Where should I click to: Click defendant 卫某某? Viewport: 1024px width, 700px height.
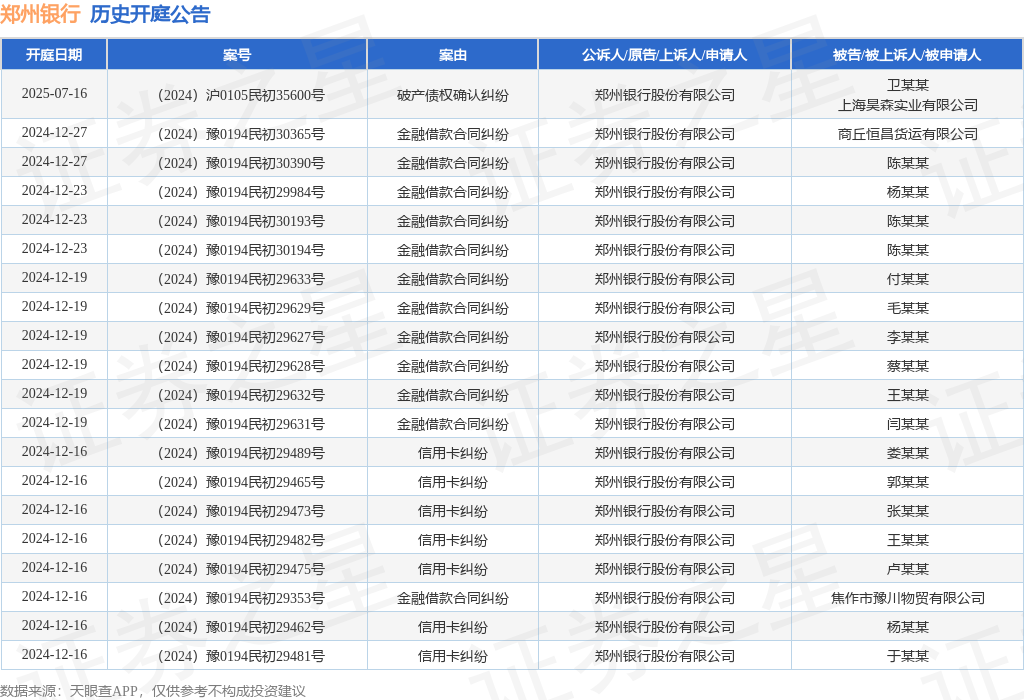tap(908, 85)
